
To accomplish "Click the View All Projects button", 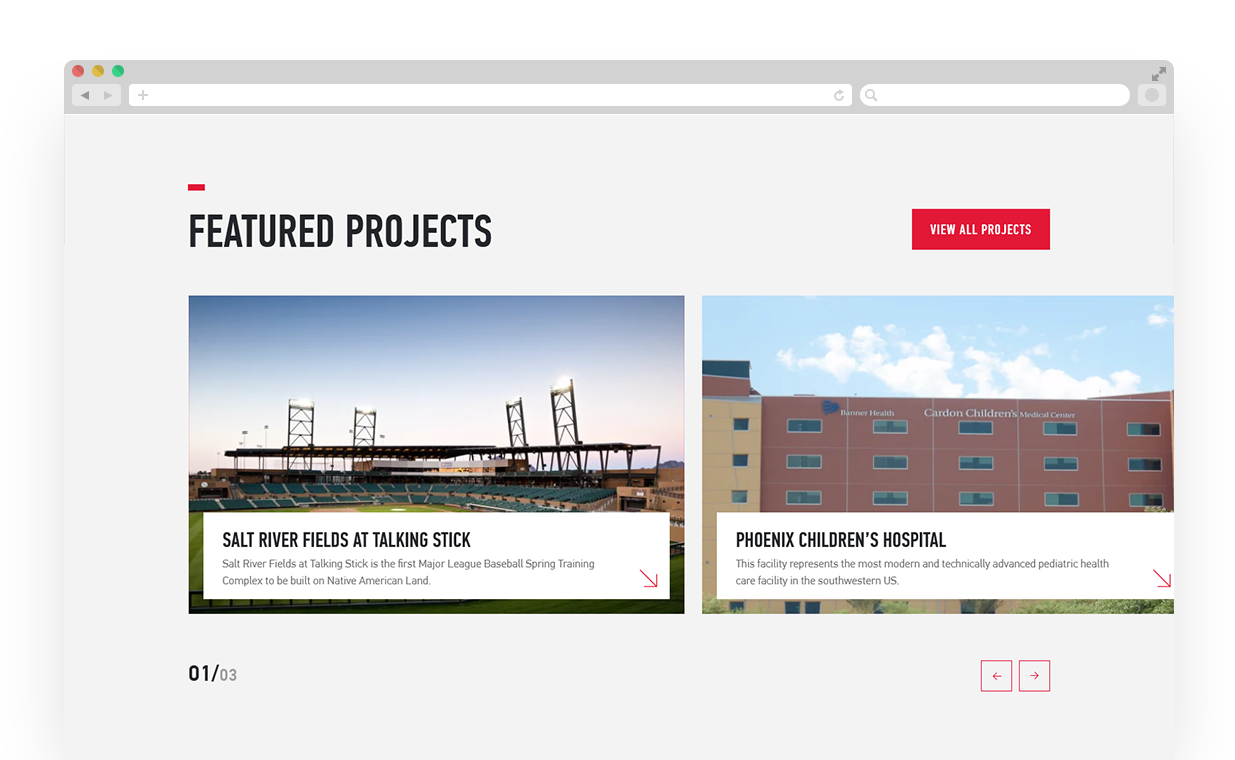I will (980, 229).
